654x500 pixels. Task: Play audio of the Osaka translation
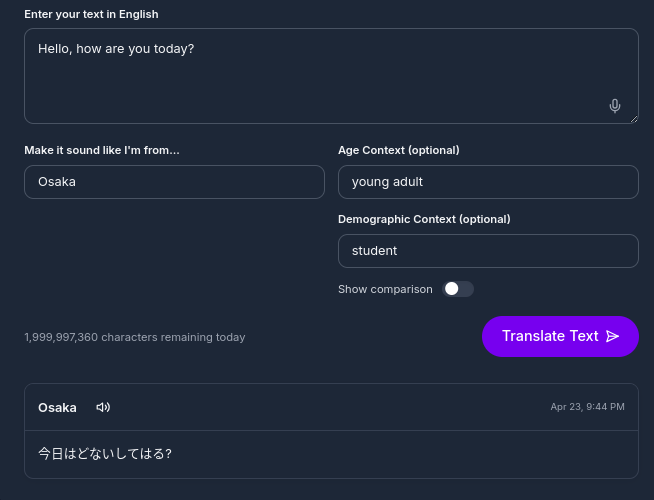tap(103, 407)
